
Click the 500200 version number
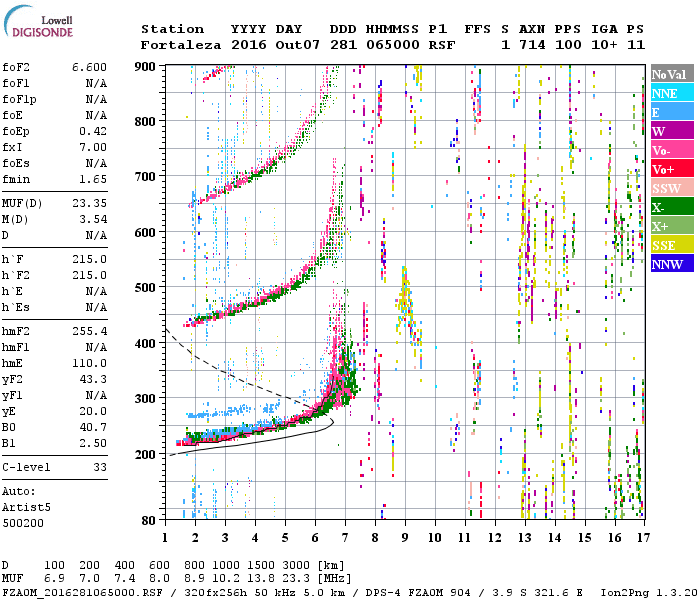coord(23,523)
